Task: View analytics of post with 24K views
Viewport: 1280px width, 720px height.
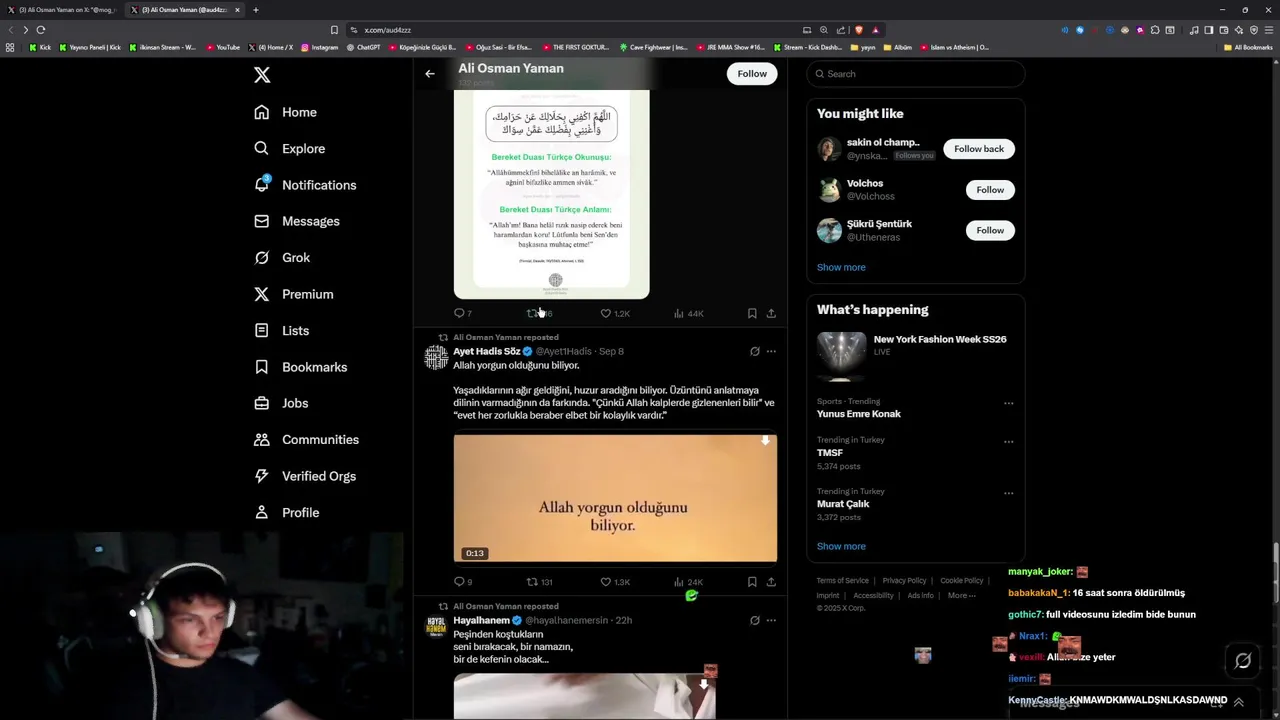Action: [x=688, y=582]
